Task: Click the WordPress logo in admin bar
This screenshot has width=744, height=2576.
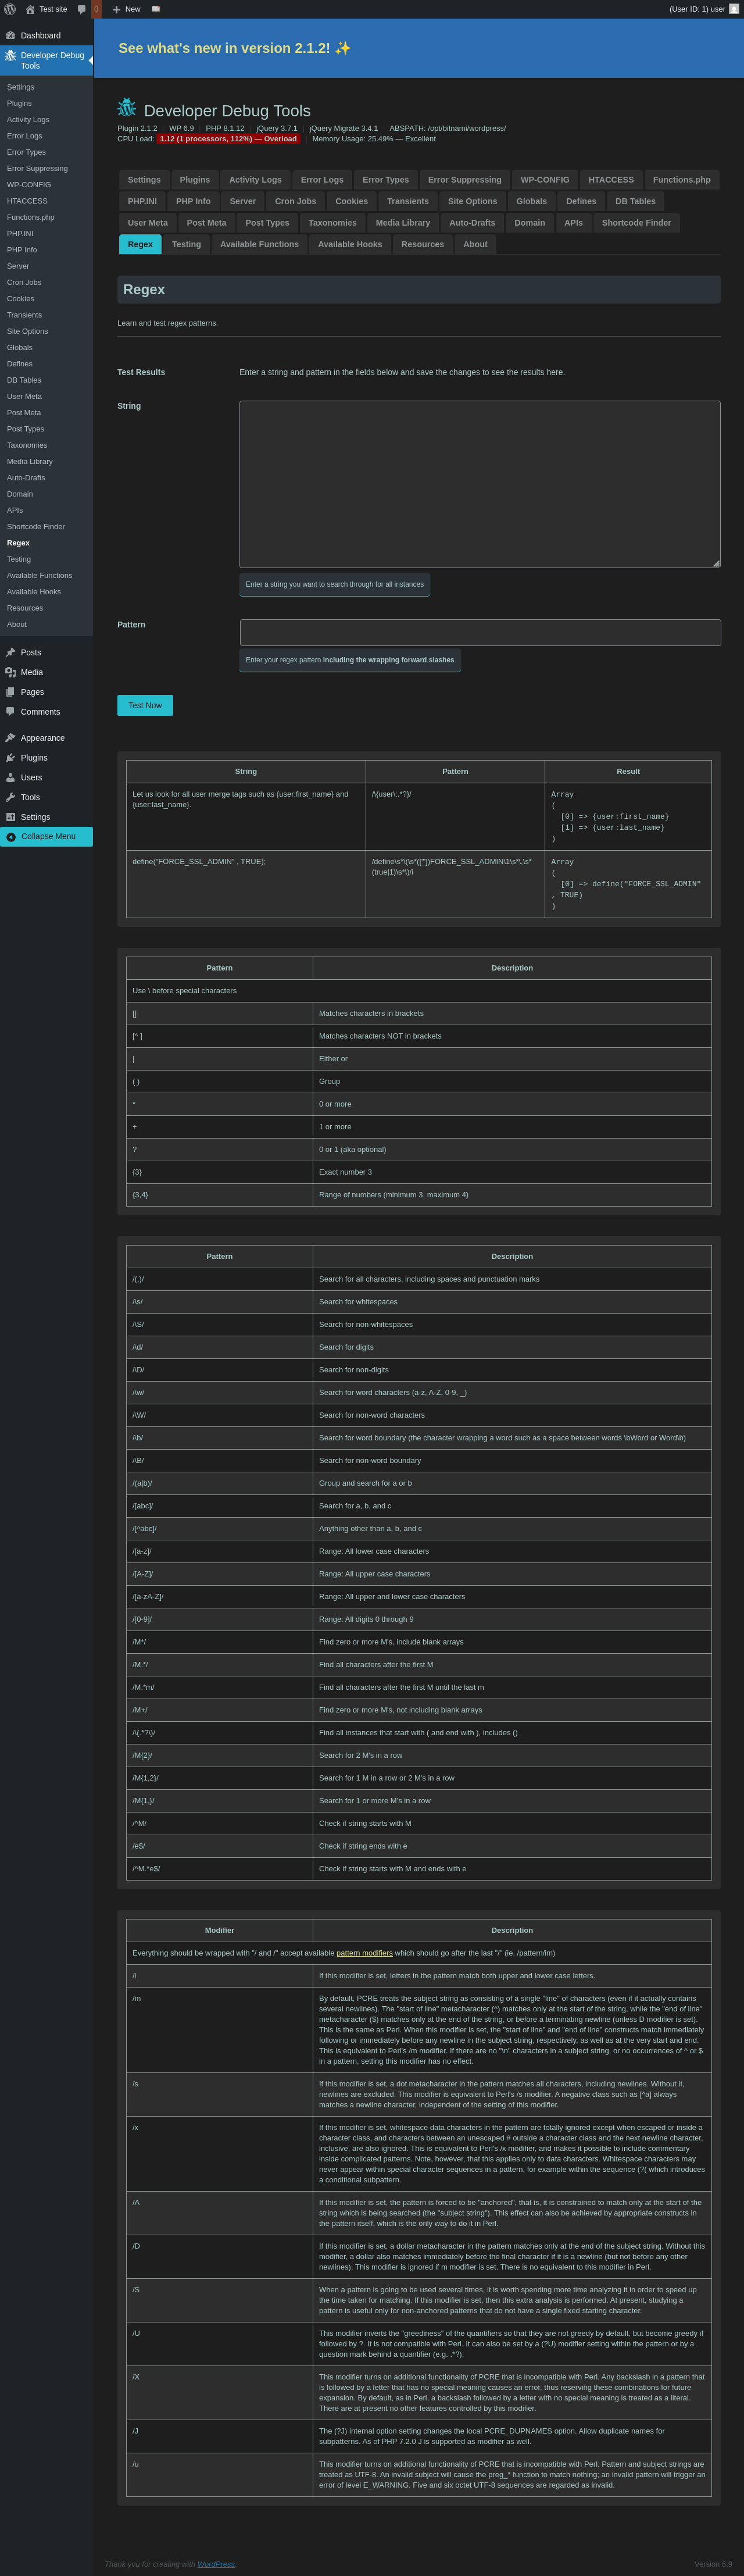Action: click(10, 9)
